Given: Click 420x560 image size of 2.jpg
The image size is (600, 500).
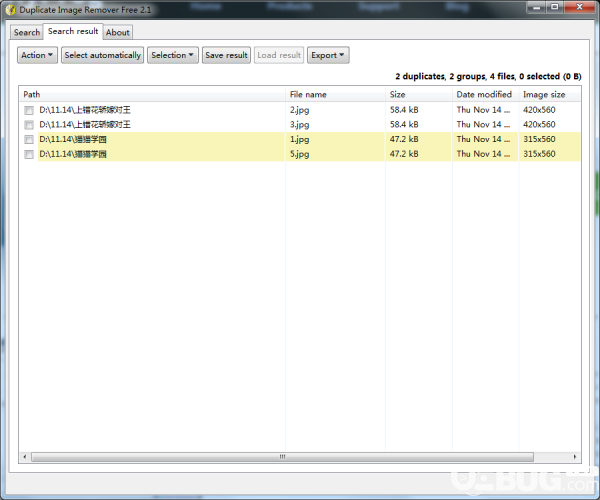Looking at the screenshot, I should 539,110.
